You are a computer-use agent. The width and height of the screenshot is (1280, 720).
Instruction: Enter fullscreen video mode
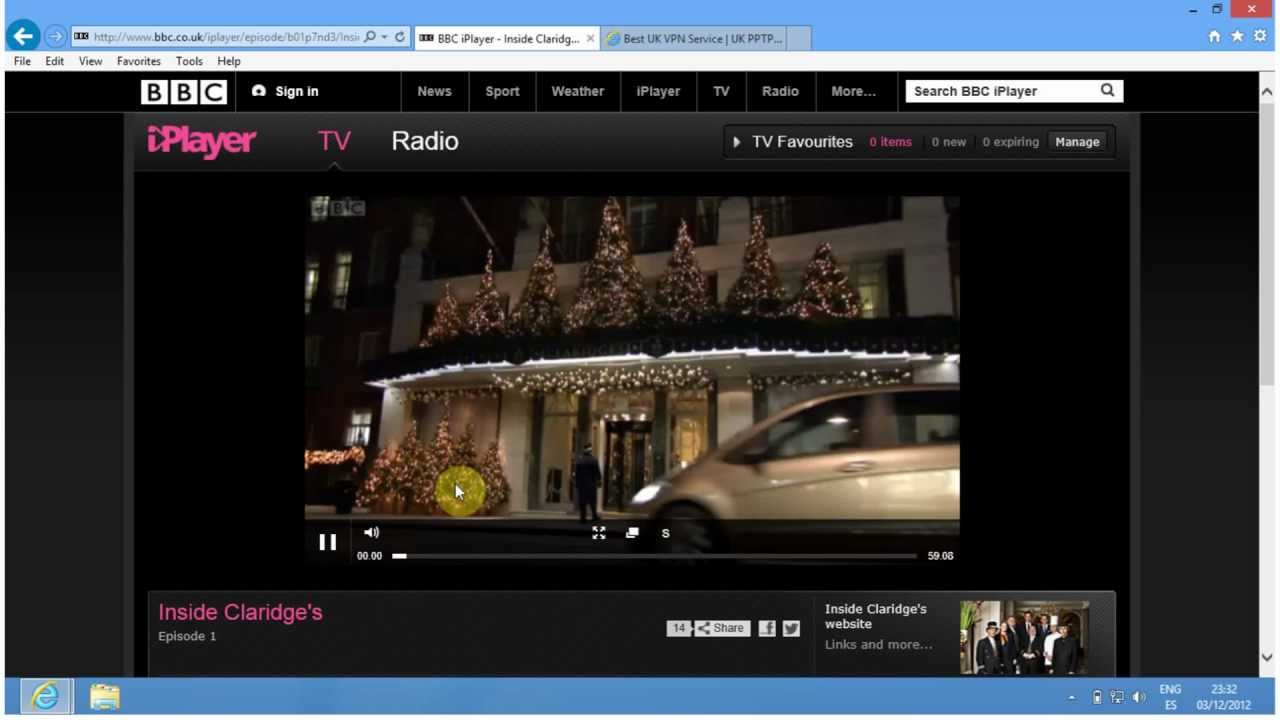pyautogui.click(x=598, y=533)
